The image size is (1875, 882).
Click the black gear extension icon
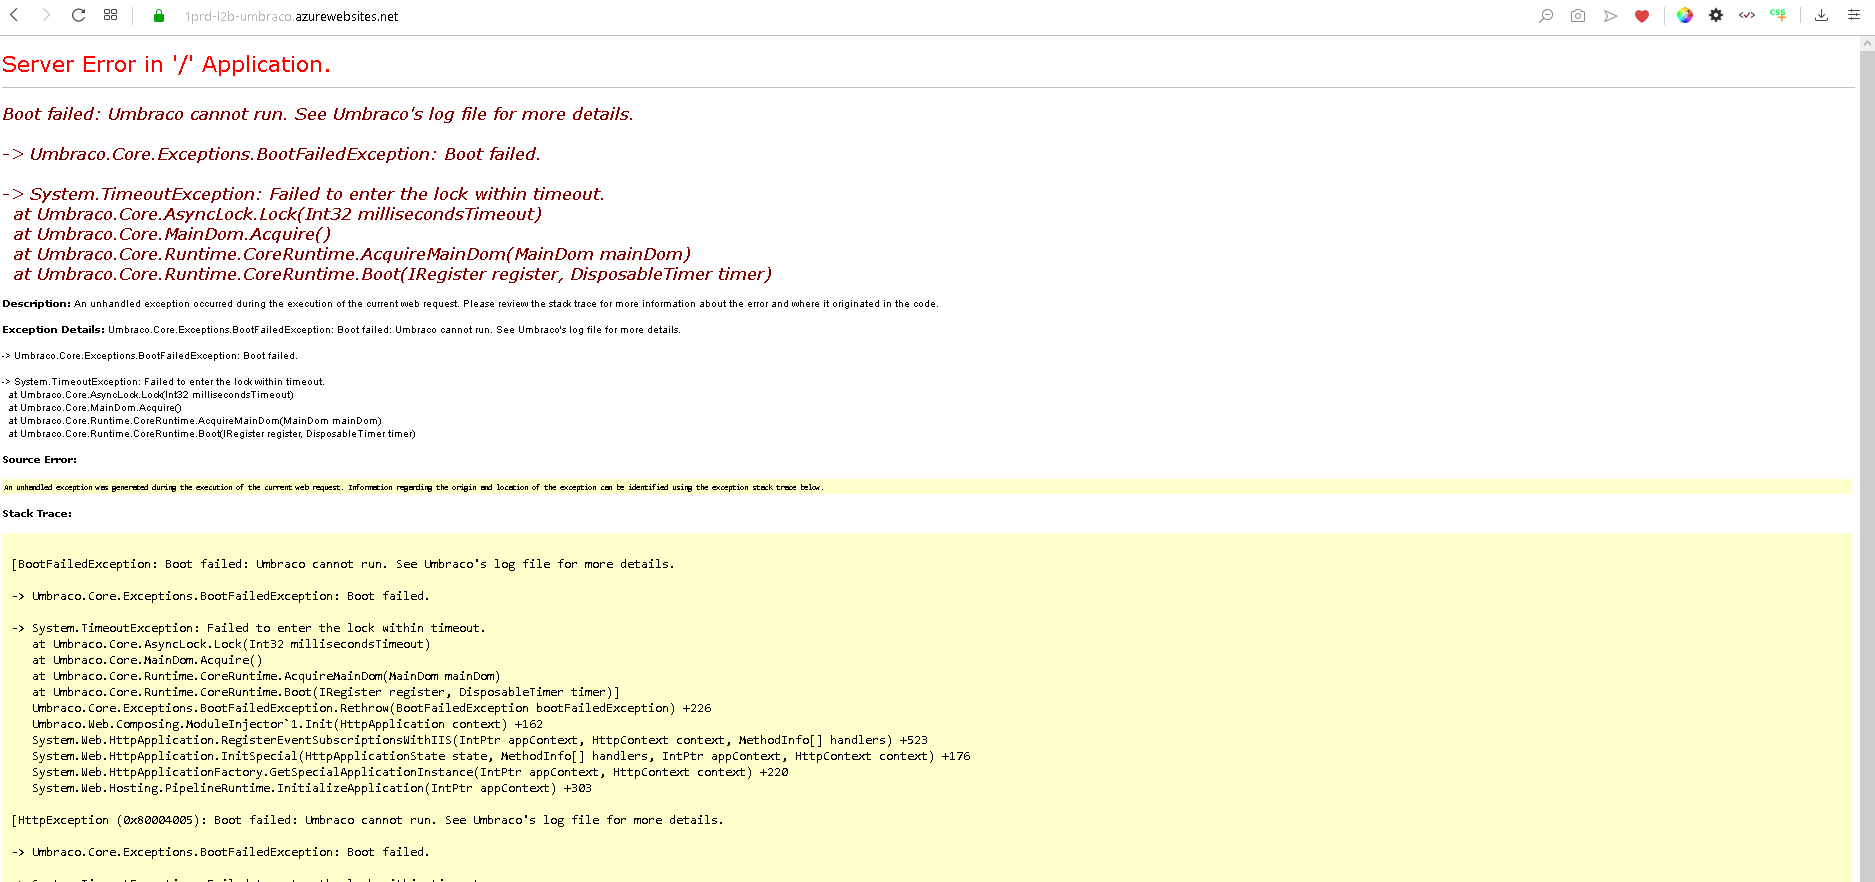pyautogui.click(x=1716, y=15)
